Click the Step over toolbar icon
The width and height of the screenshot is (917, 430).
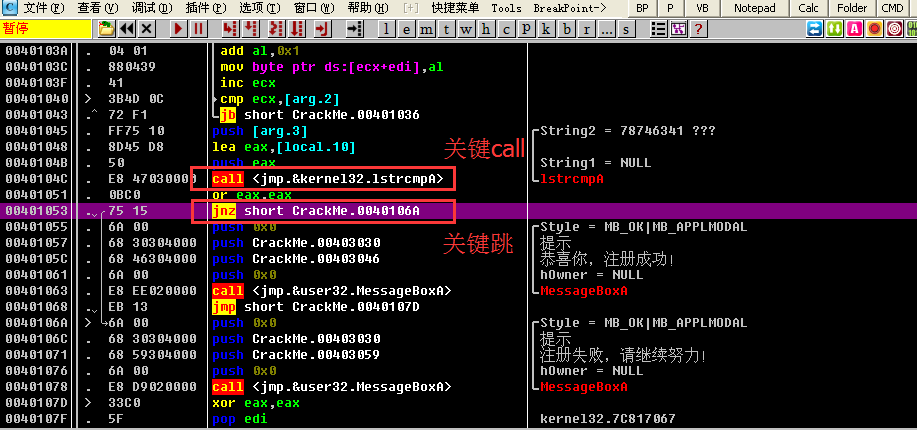[x=251, y=29]
